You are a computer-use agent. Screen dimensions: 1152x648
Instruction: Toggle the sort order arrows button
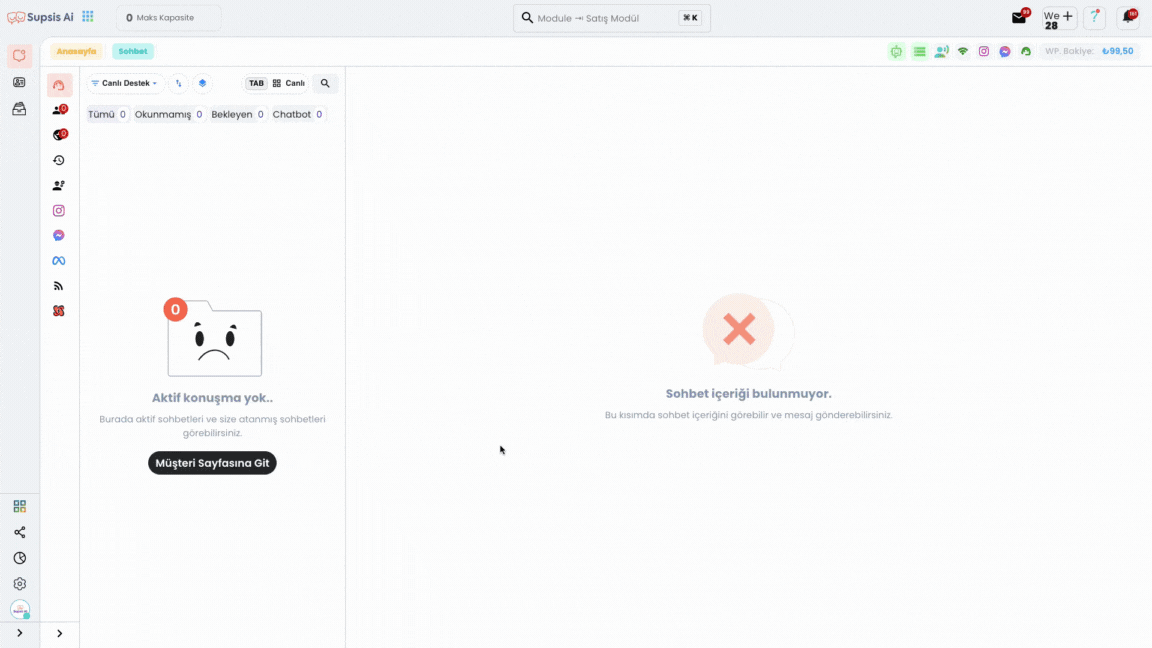point(179,83)
